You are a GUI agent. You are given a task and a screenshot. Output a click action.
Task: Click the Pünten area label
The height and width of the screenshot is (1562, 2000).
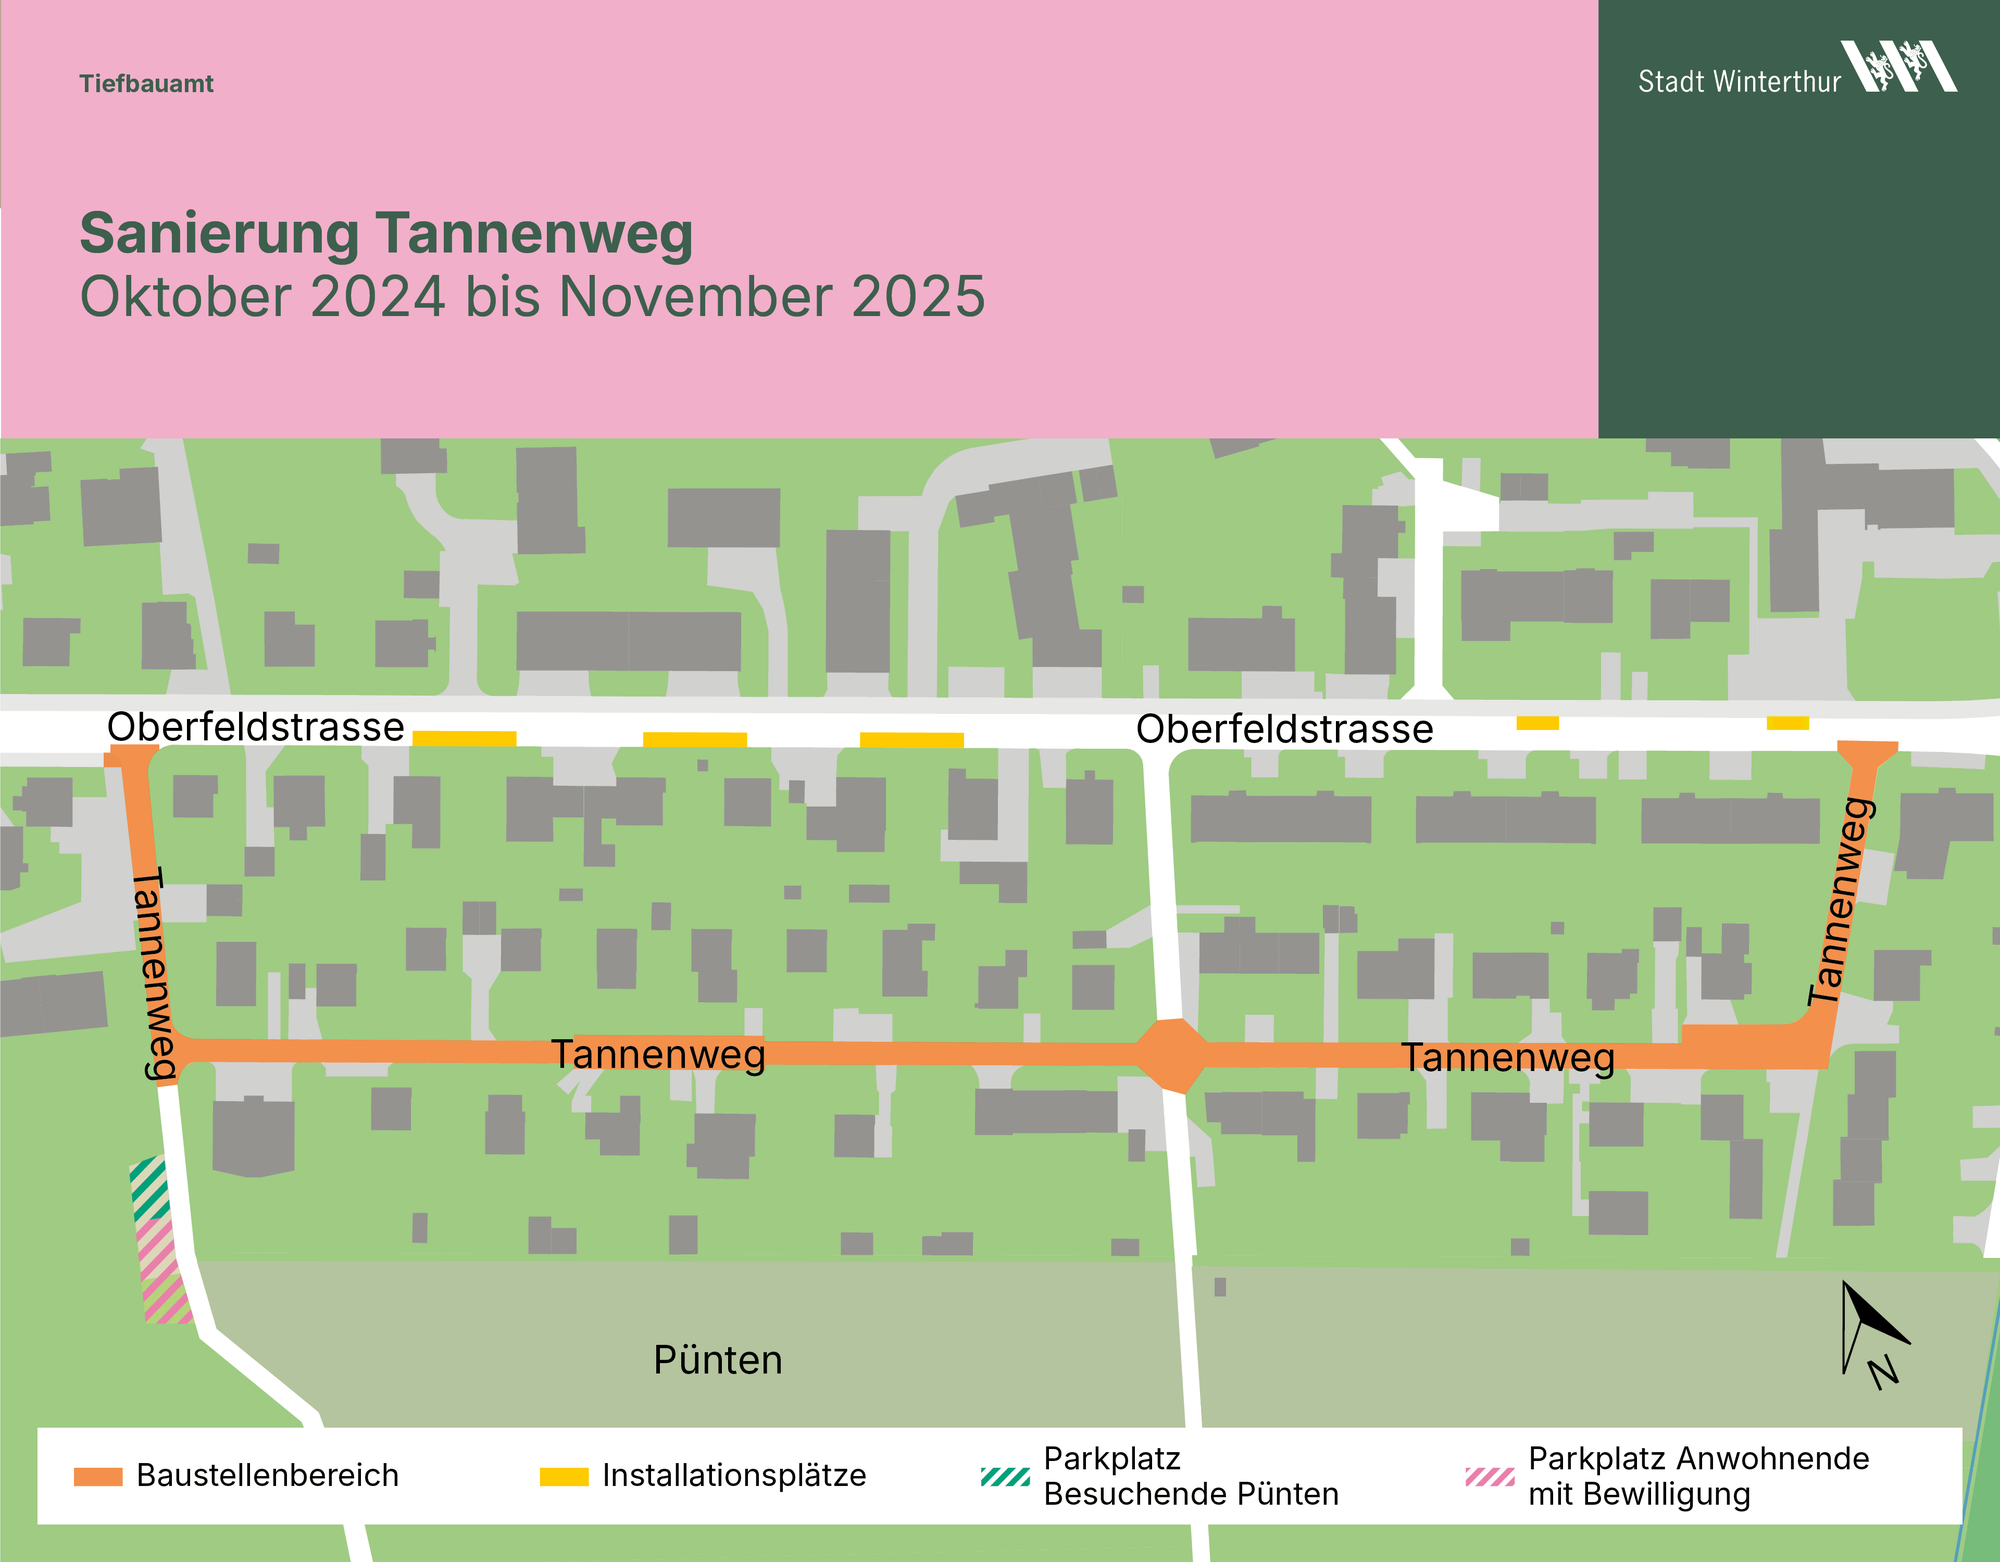pos(717,1360)
